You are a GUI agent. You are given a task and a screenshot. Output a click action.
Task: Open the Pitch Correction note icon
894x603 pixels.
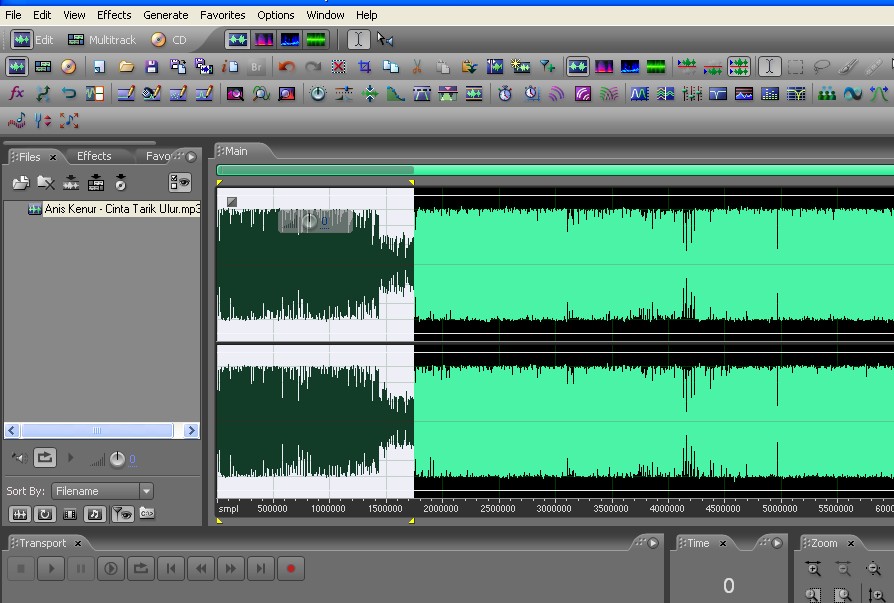tap(17, 120)
